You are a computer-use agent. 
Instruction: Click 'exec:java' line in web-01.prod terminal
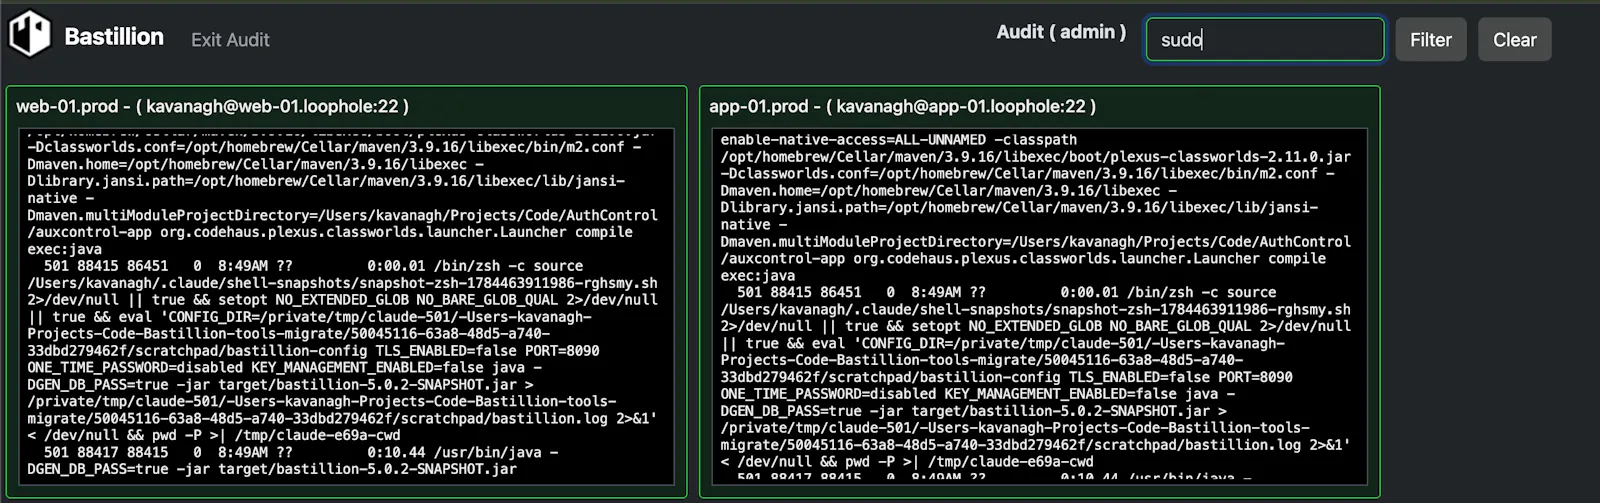click(x=64, y=249)
